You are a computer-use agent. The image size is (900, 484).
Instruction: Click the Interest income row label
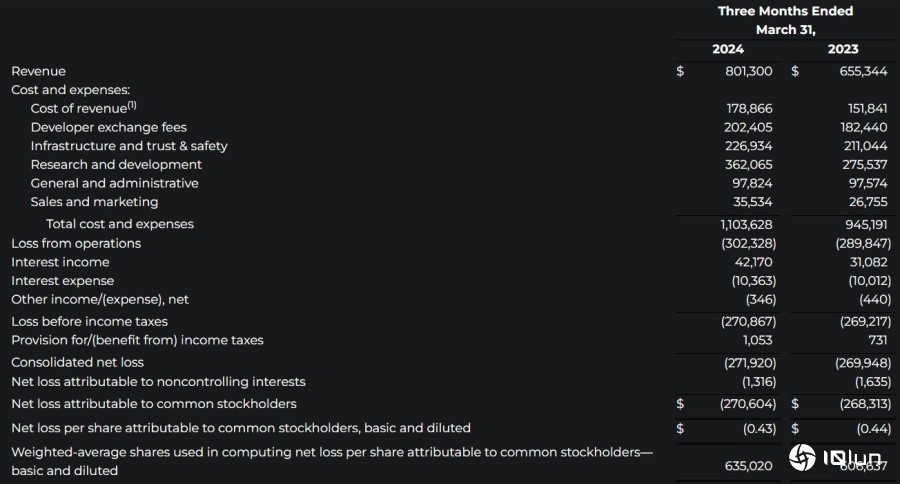pyautogui.click(x=60, y=262)
